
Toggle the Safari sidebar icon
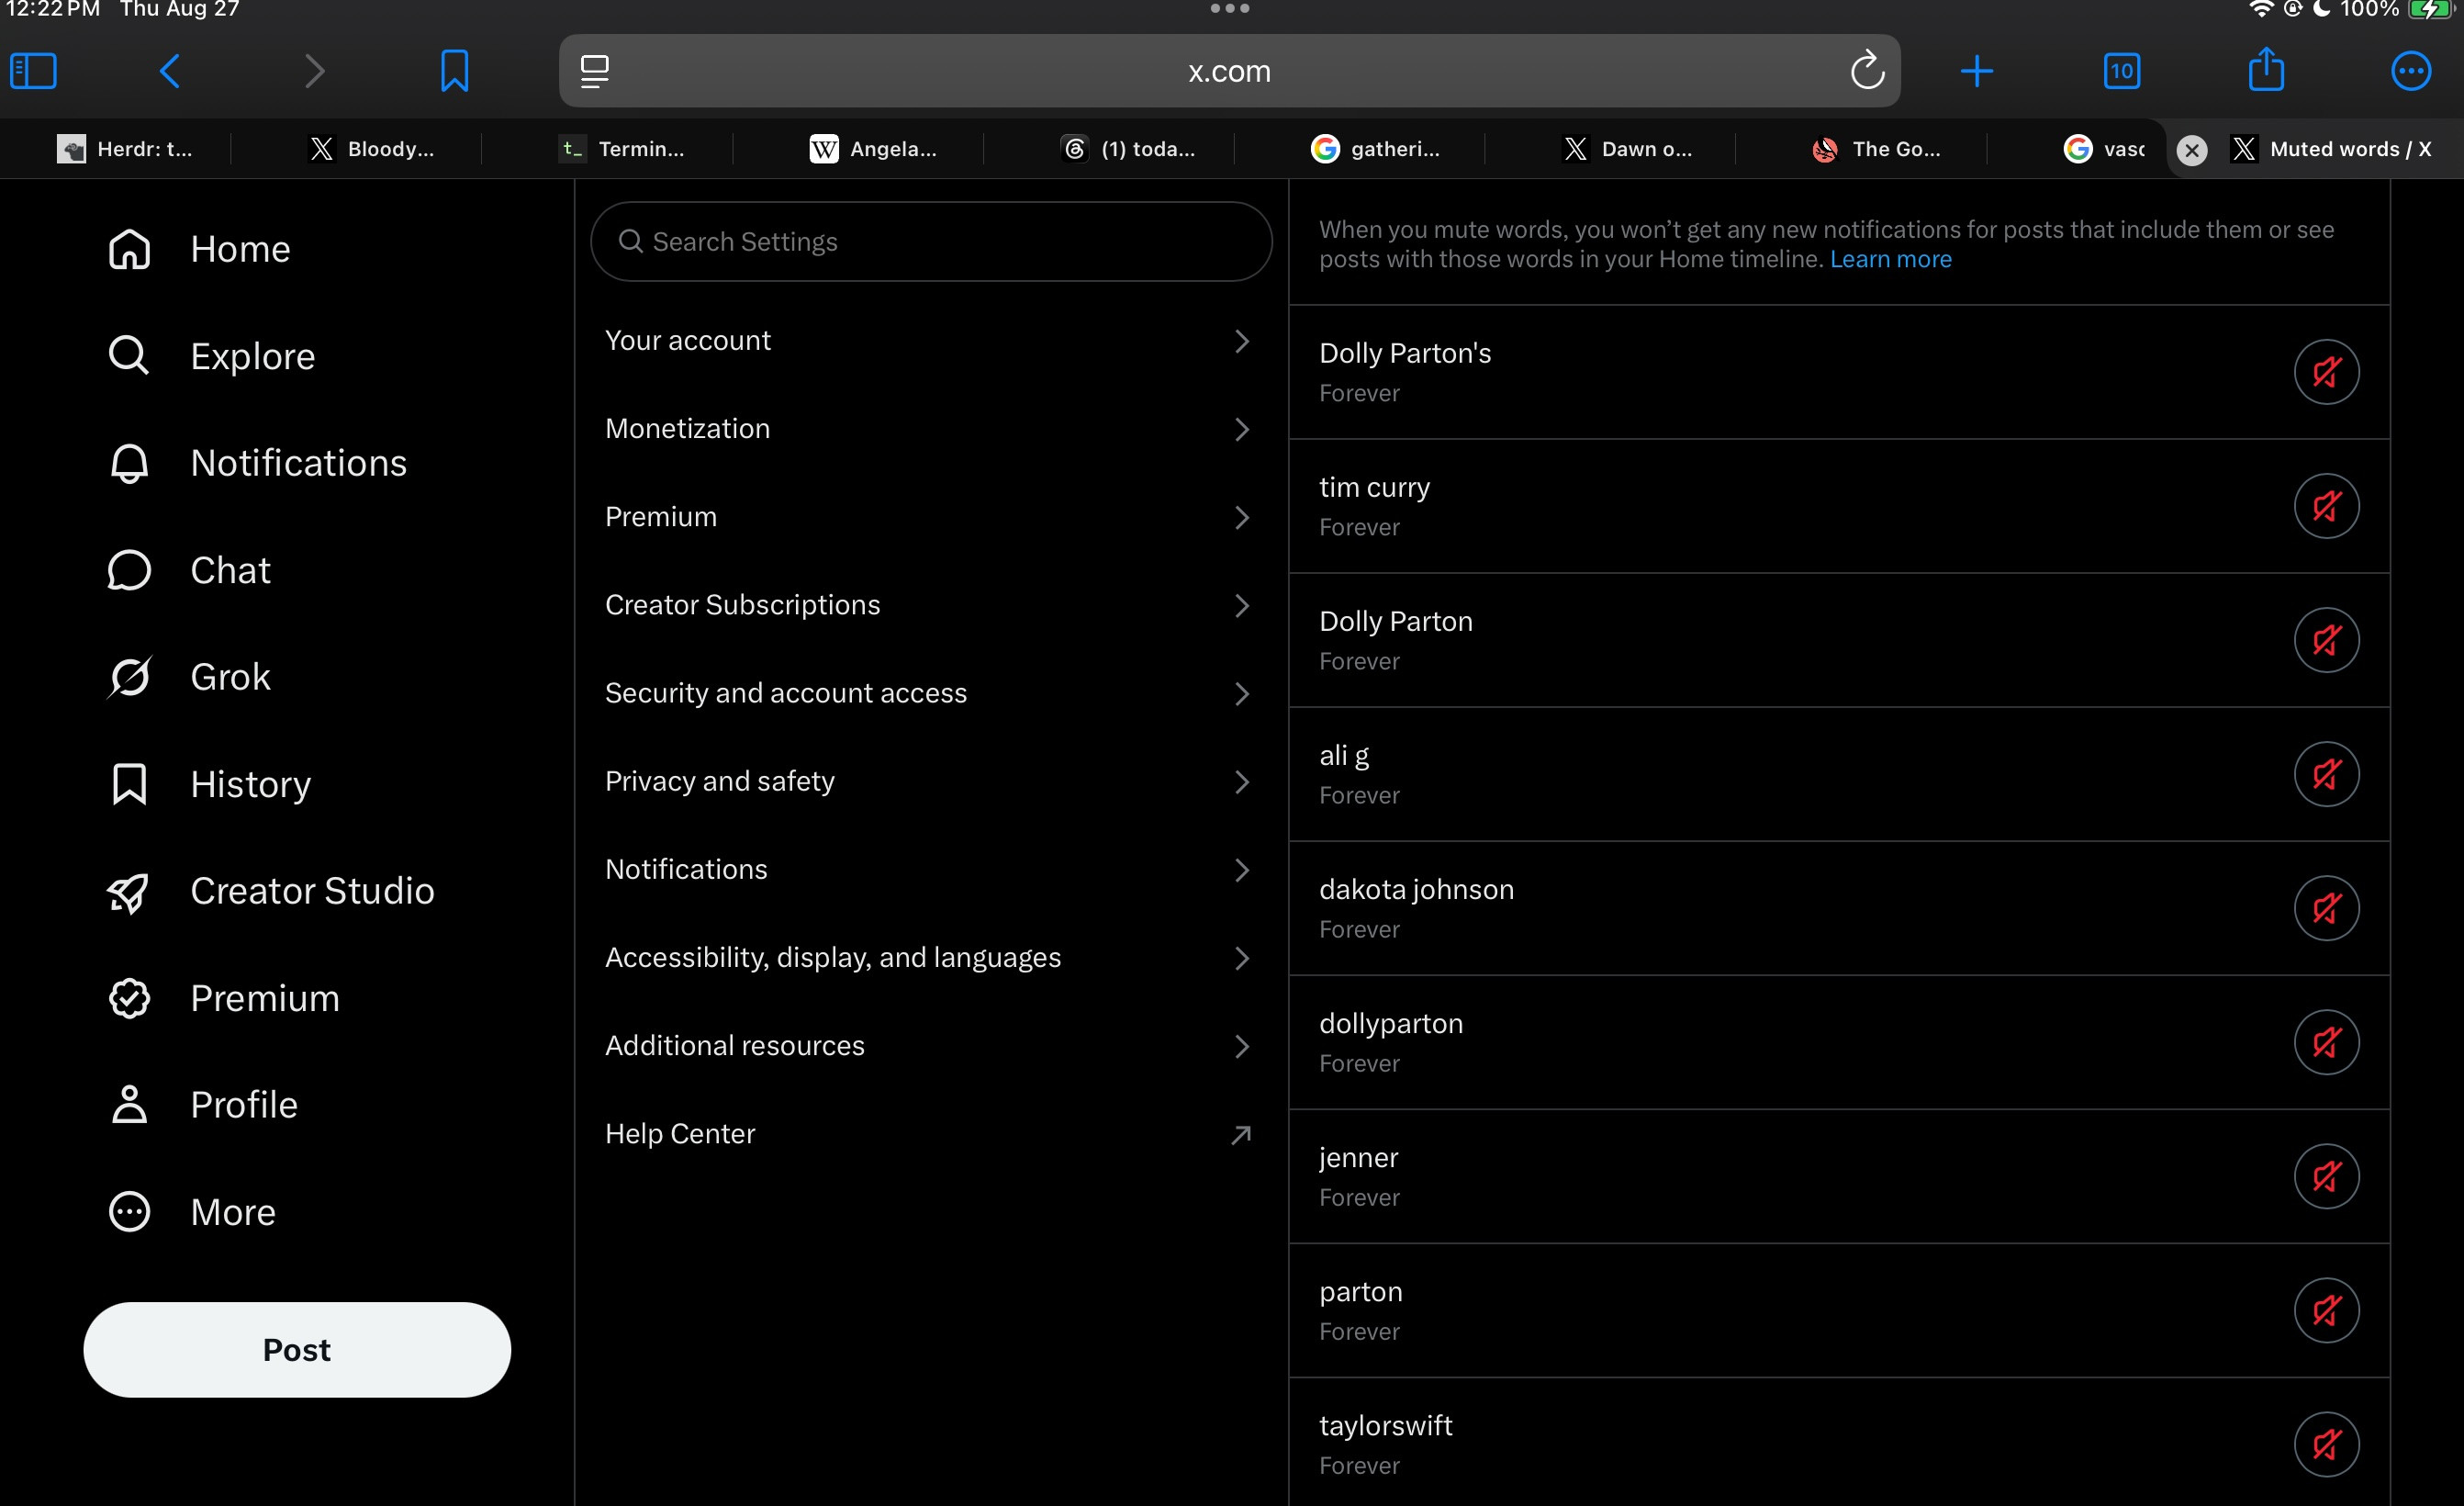coord(33,71)
